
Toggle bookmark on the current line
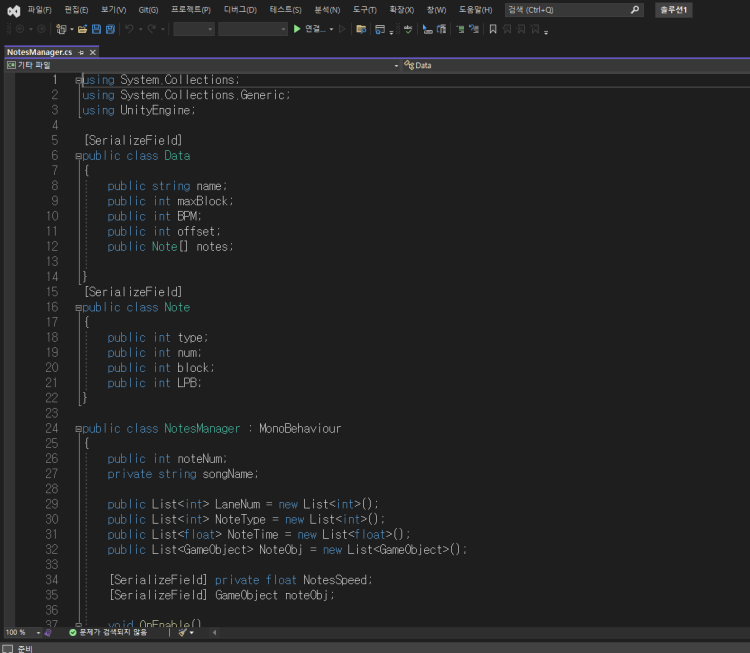point(493,29)
